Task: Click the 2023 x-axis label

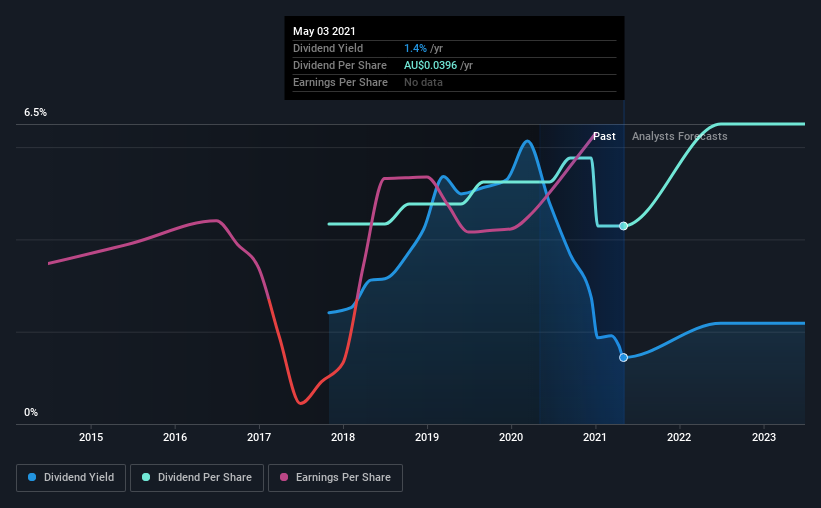Action: click(x=764, y=437)
